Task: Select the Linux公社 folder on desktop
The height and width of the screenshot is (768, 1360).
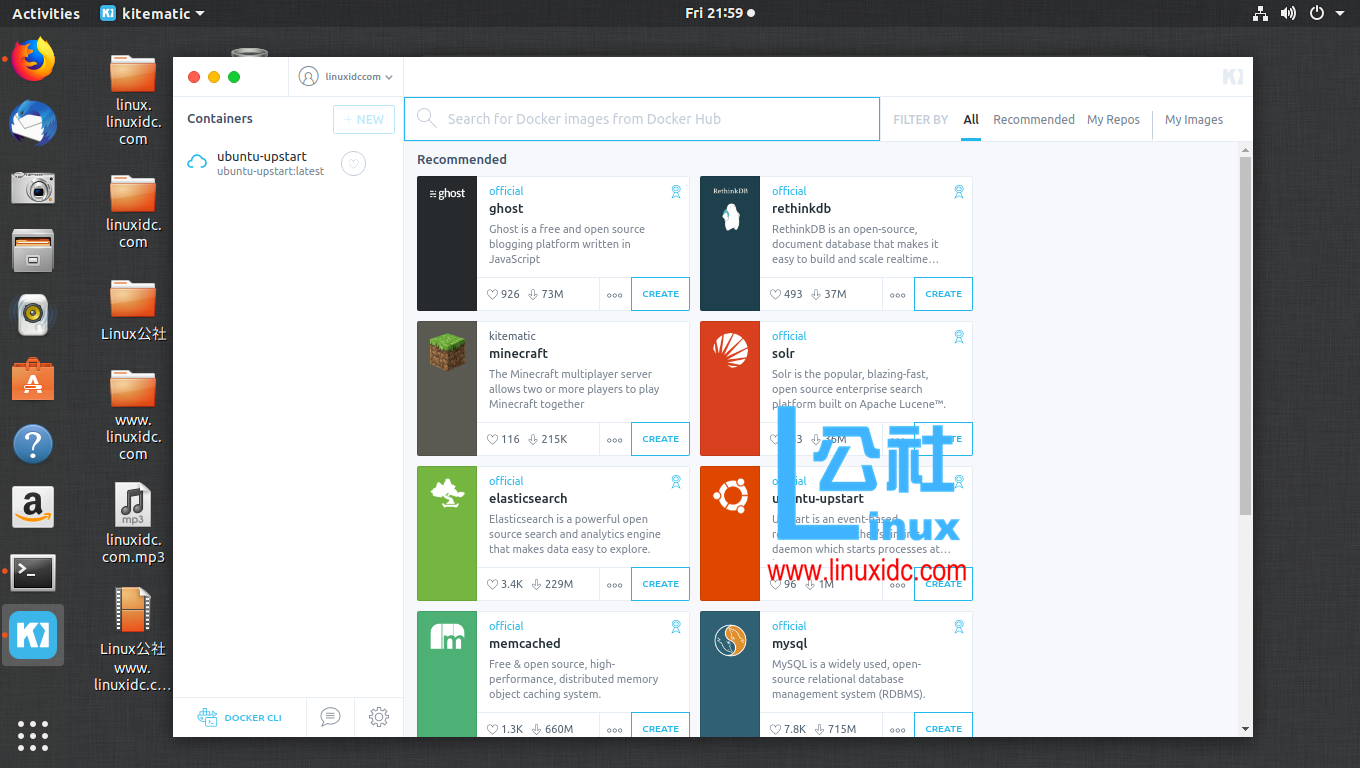Action: click(133, 310)
